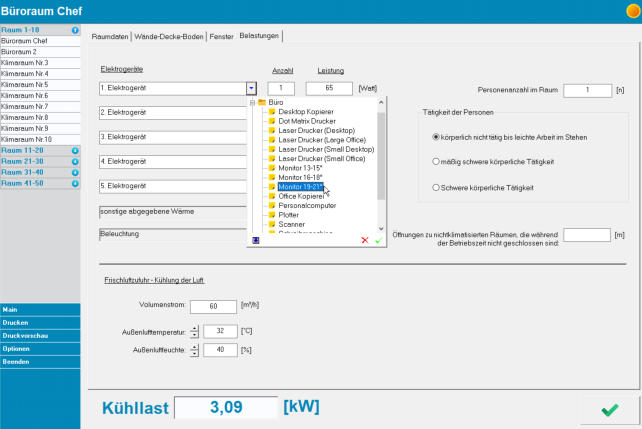
Task: Click the Außenlufttemperatur spinner arrows
Action: coord(194,331)
